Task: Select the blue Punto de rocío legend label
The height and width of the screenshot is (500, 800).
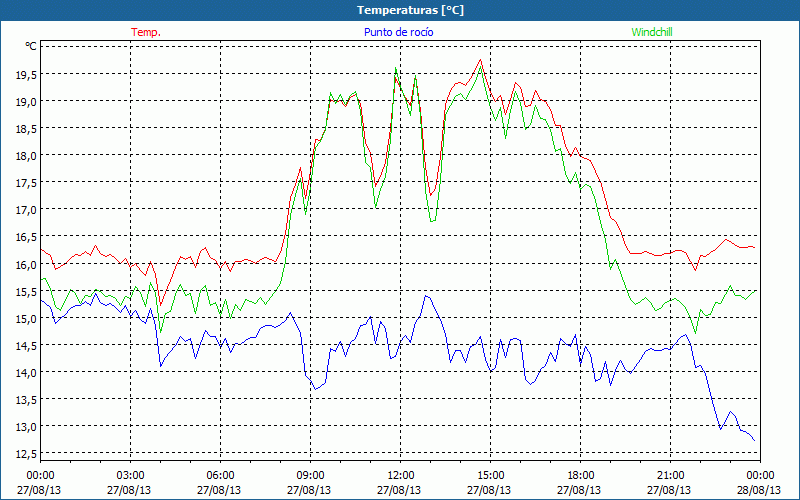Action: tap(398, 32)
